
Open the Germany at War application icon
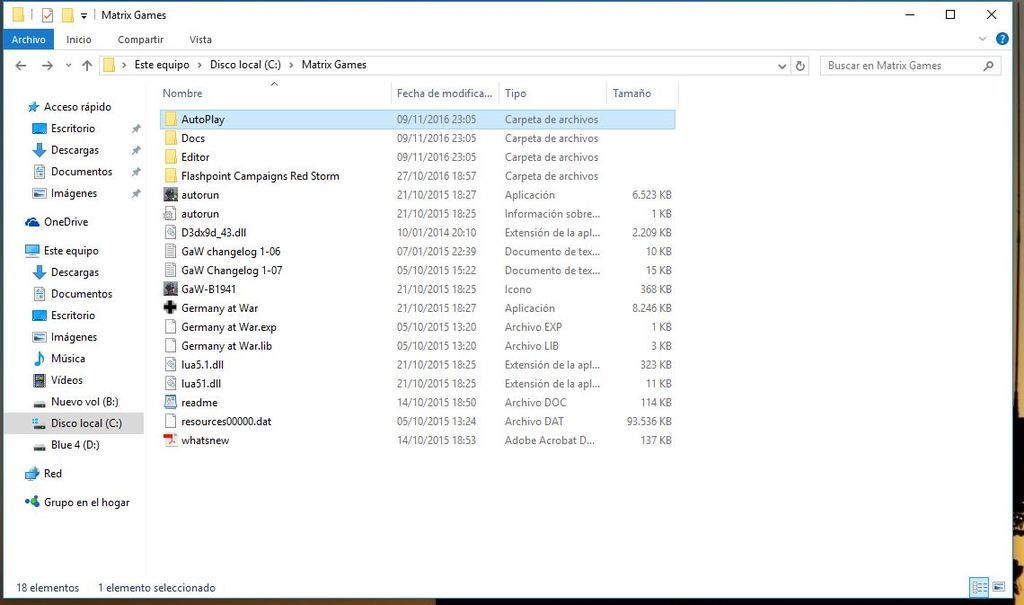[170, 308]
